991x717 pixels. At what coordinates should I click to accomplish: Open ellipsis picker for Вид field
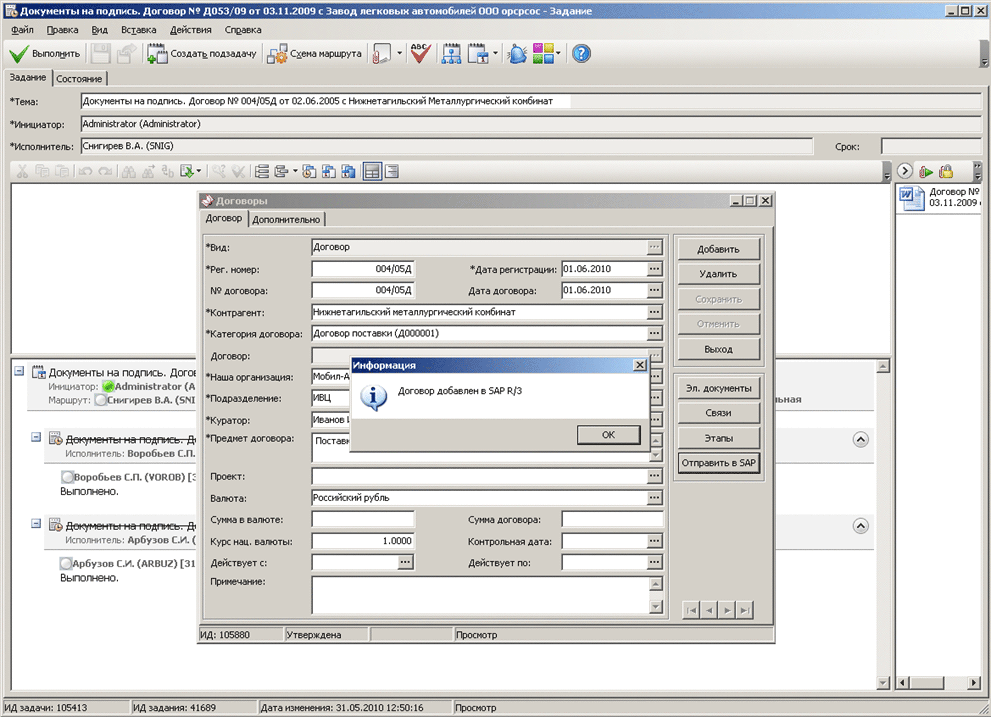pyautogui.click(x=654, y=247)
